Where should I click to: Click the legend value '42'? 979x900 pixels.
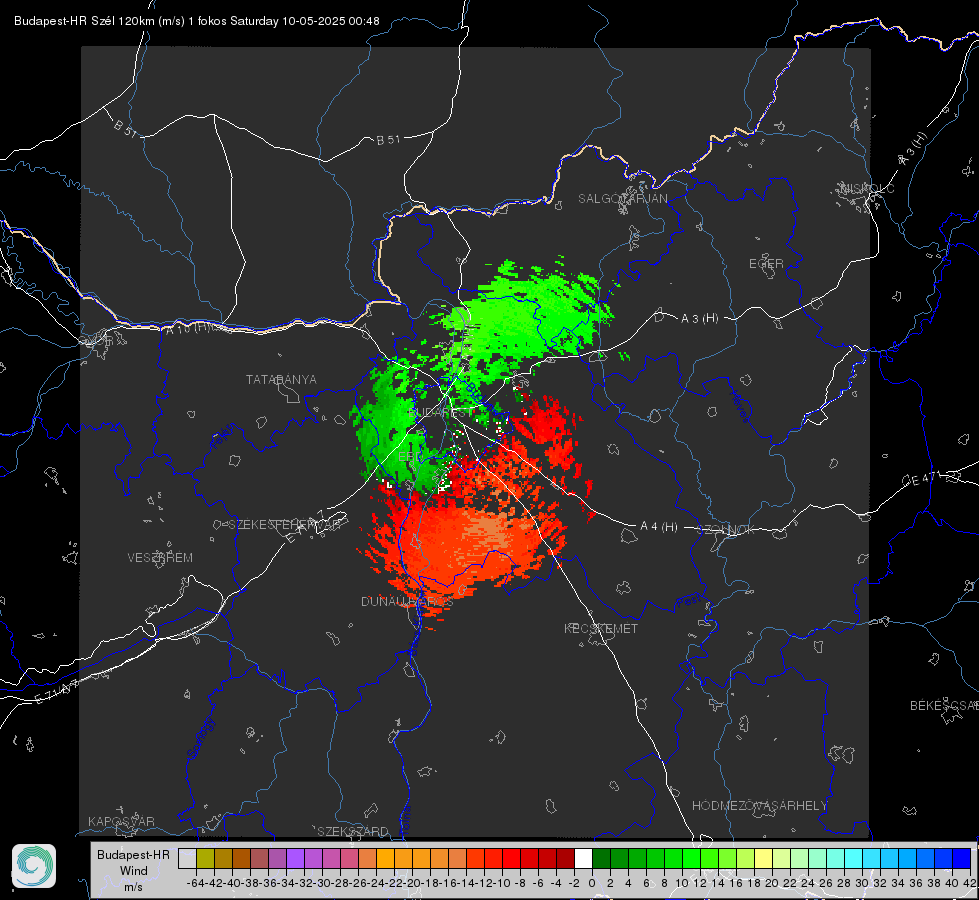[x=970, y=883]
